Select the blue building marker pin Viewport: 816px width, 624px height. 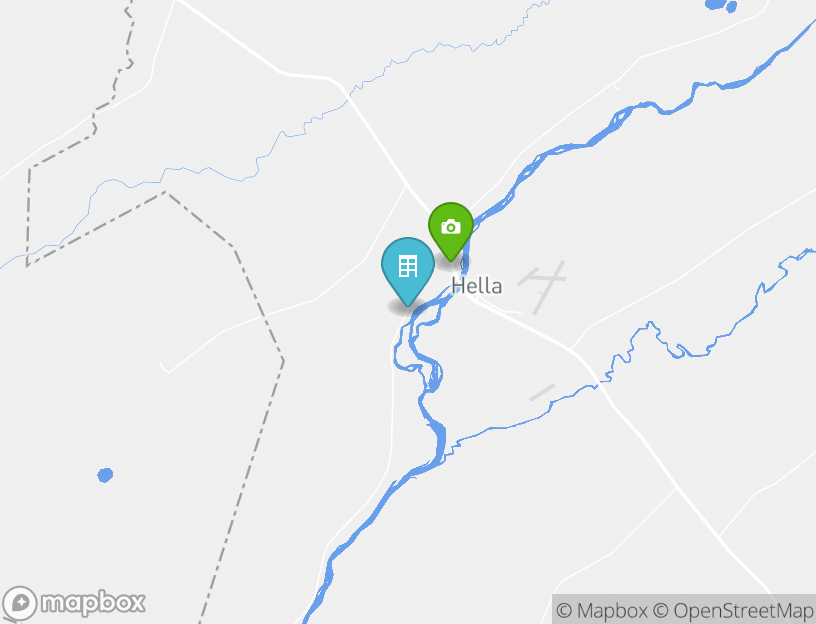408,270
